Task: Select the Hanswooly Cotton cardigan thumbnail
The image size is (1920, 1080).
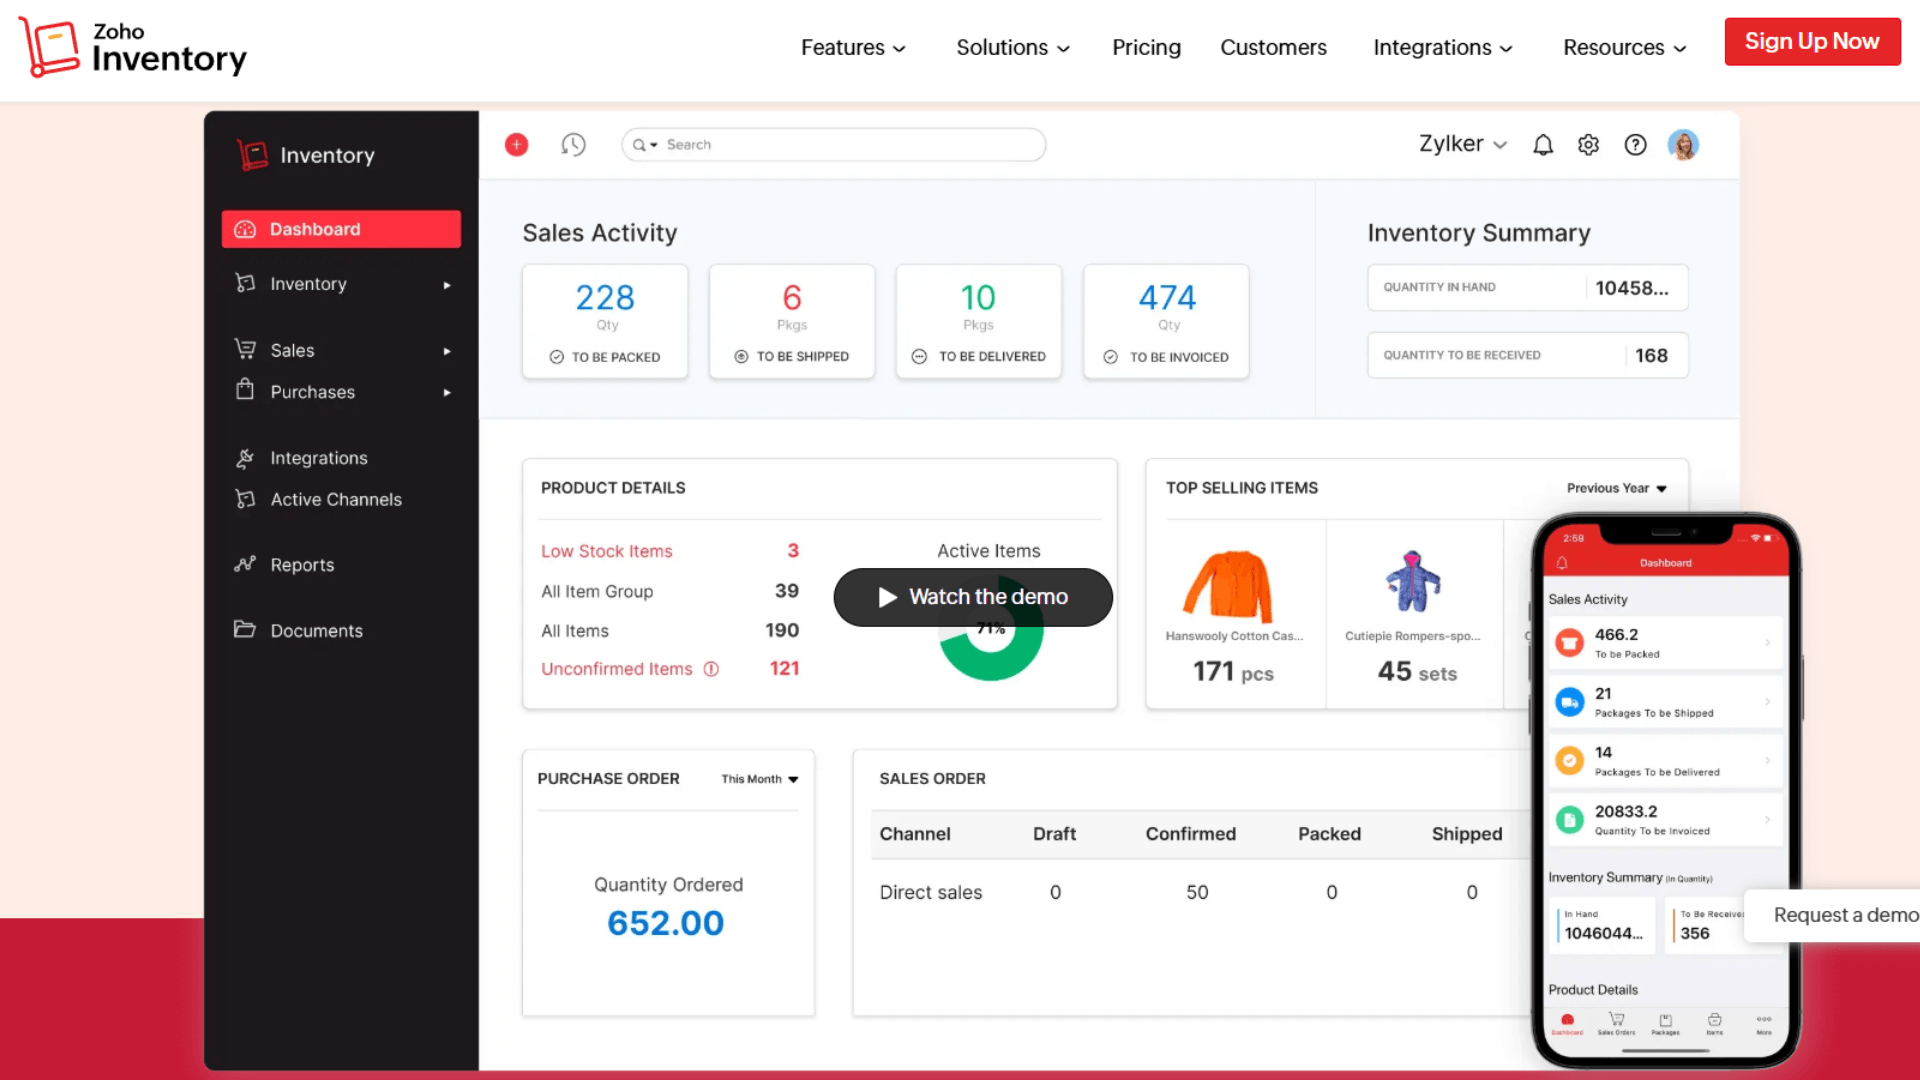Action: [x=1229, y=586]
